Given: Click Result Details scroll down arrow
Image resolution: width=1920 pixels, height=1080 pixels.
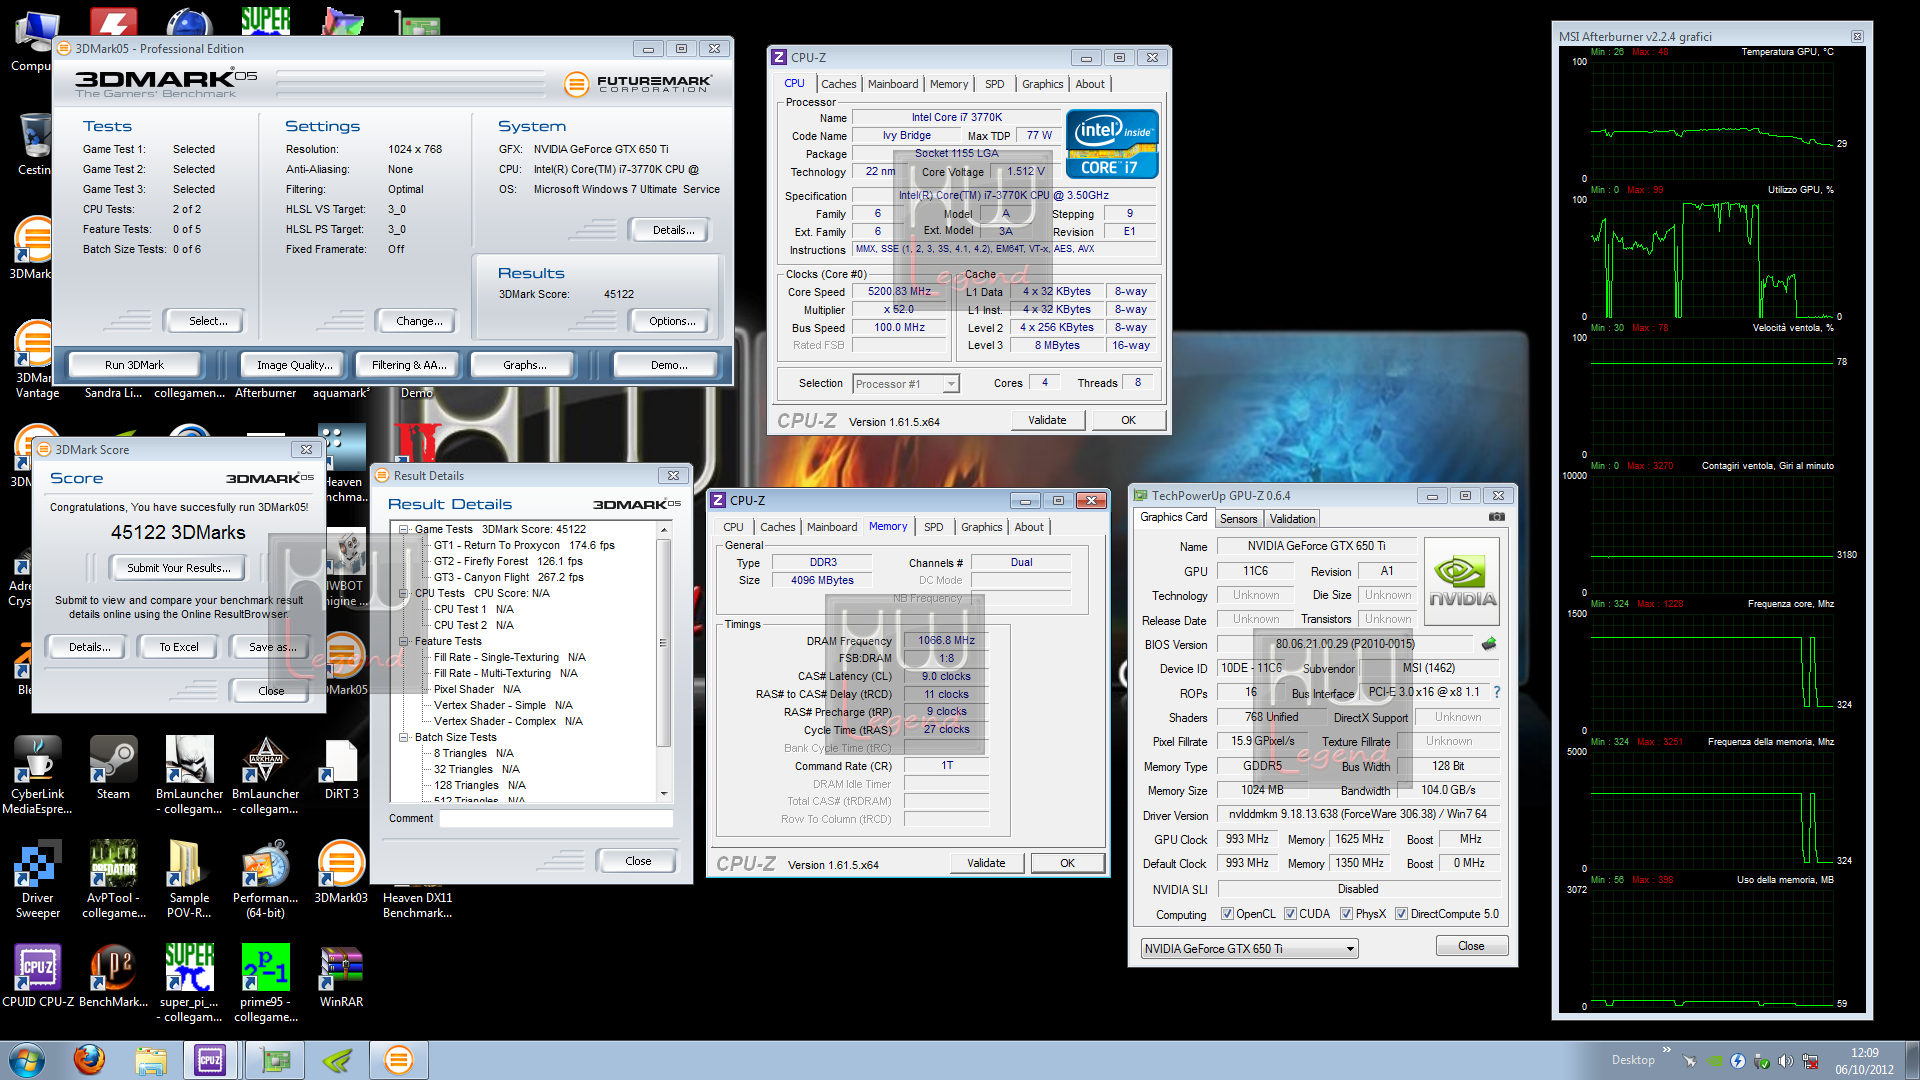Looking at the screenshot, I should tap(663, 794).
